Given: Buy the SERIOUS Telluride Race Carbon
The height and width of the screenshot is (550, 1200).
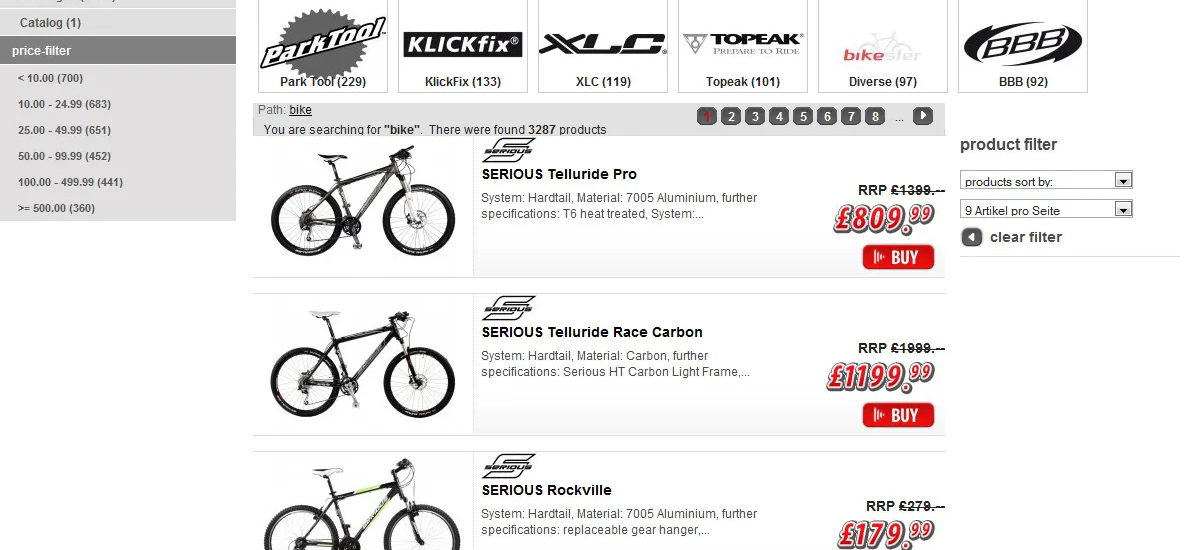Looking at the screenshot, I should [898, 415].
